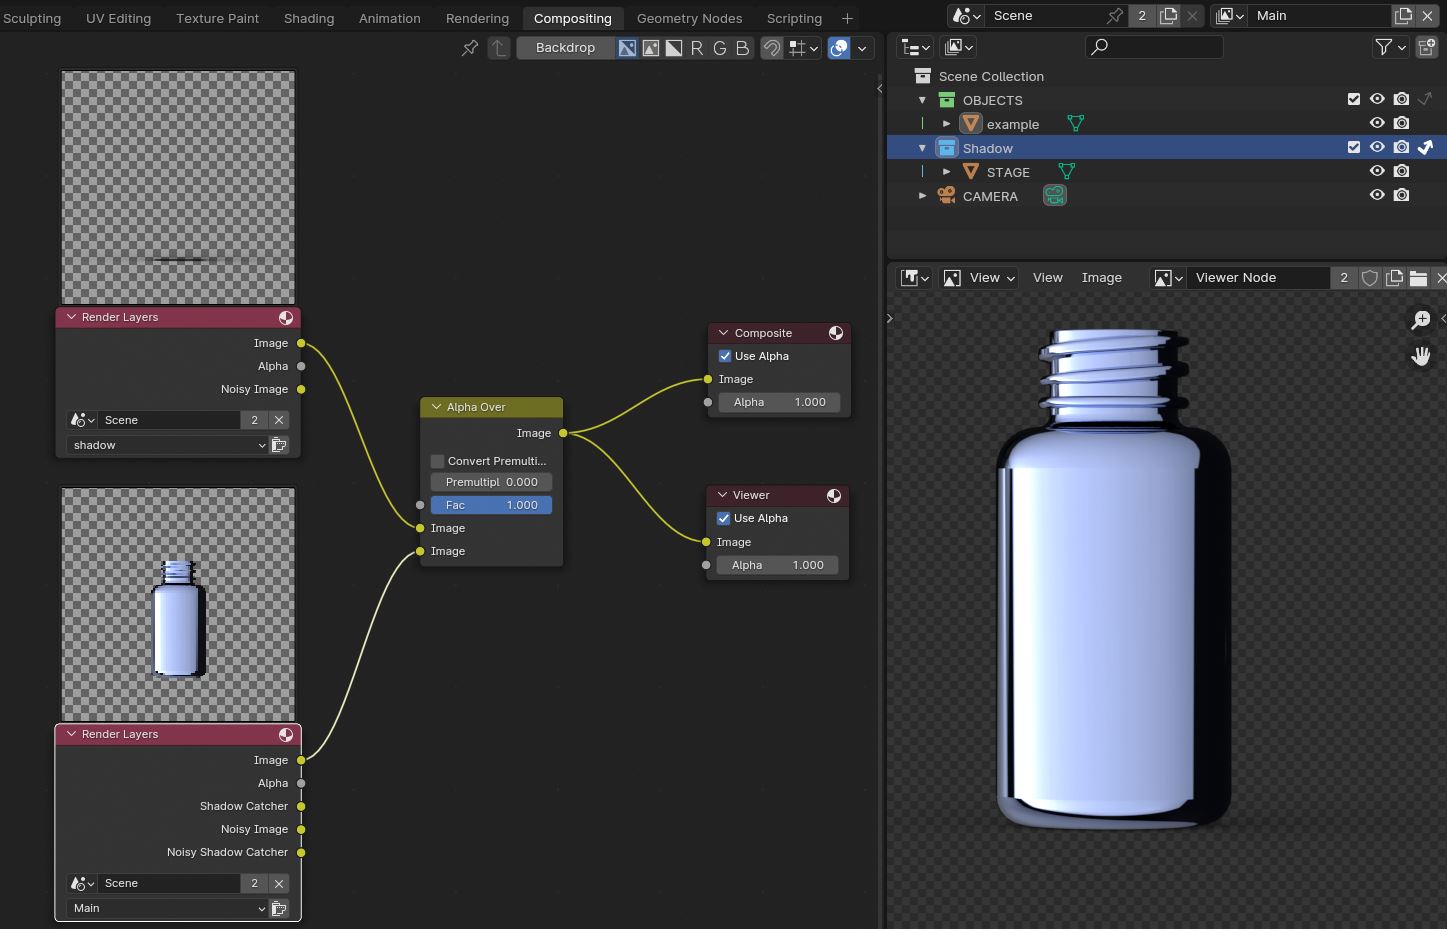Show the Green backdrop channel

click(719, 48)
